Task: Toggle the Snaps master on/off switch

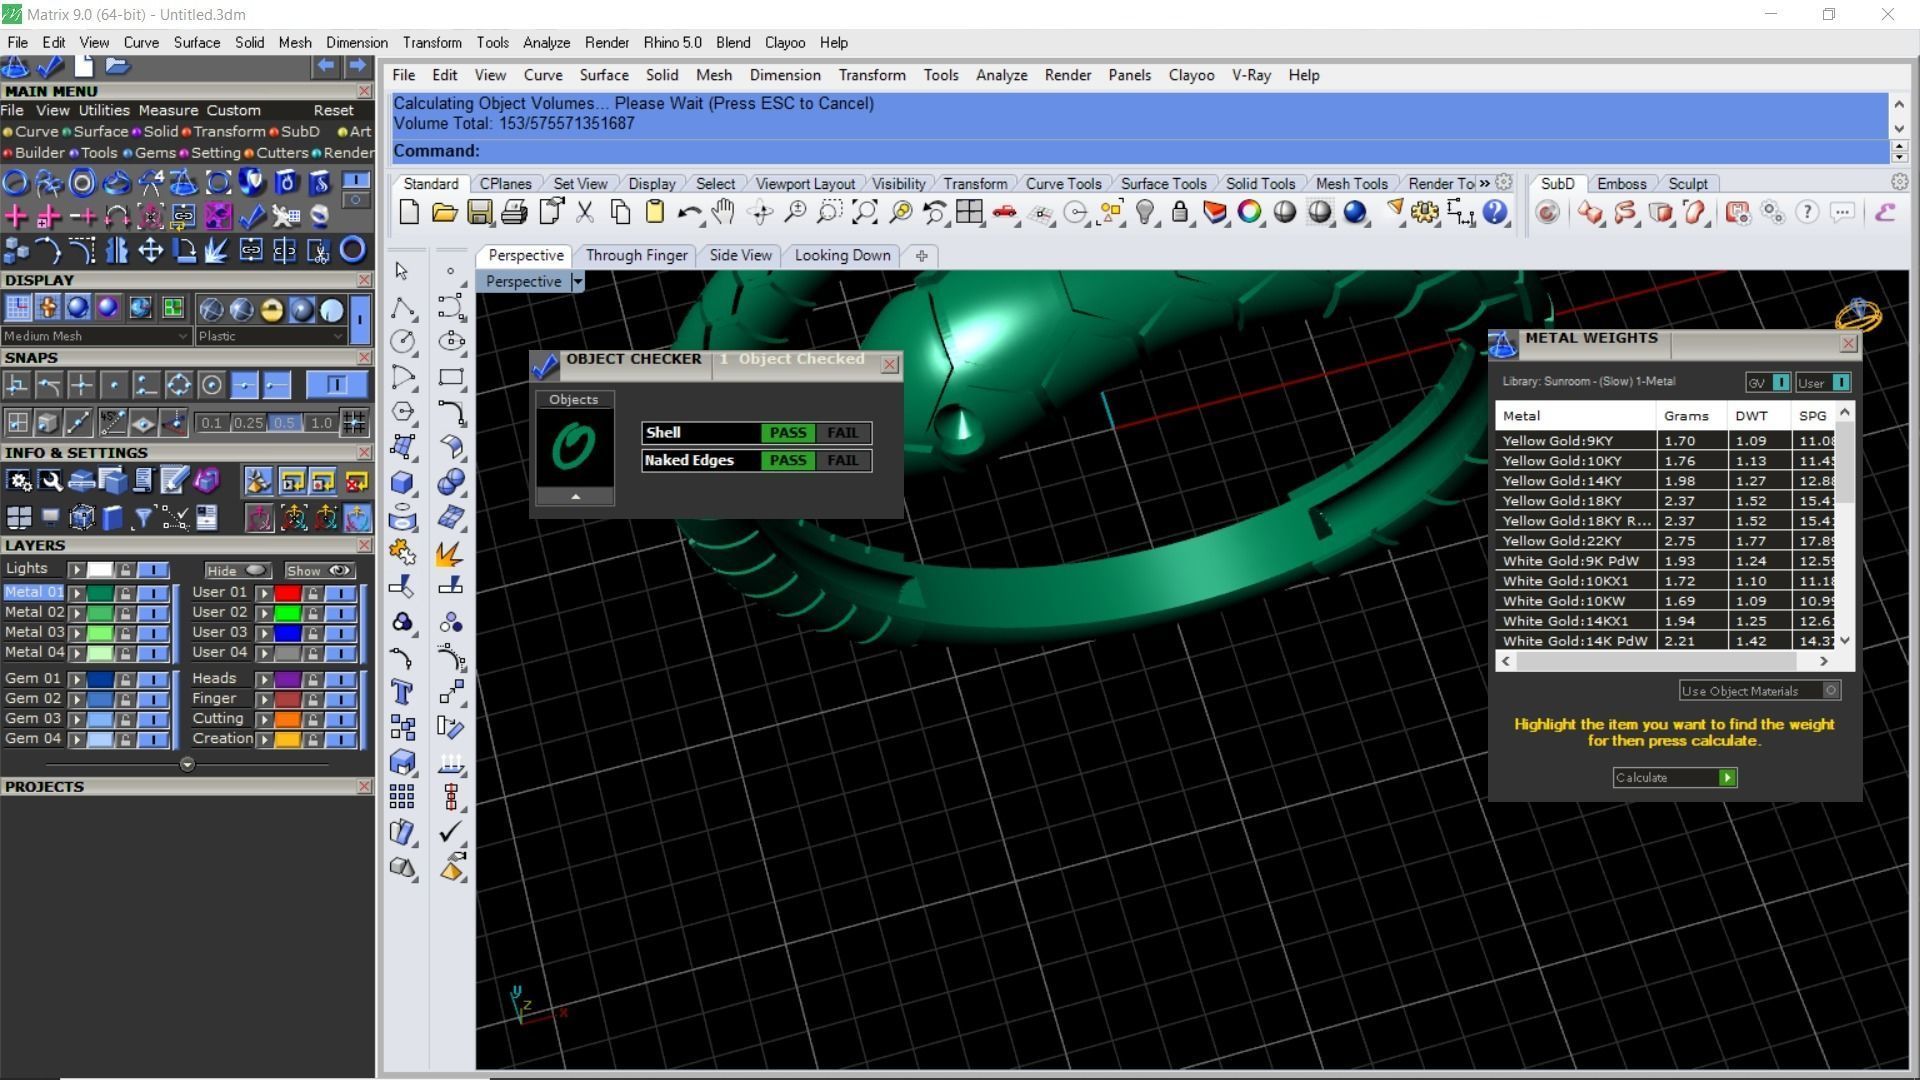Action: tap(336, 385)
